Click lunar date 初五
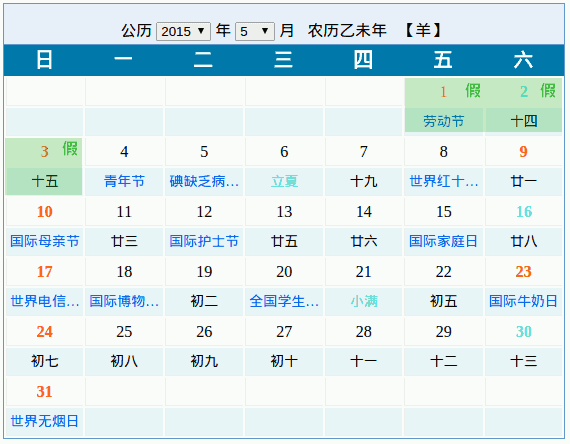Image resolution: width=570 pixels, height=444 pixels. (x=443, y=301)
